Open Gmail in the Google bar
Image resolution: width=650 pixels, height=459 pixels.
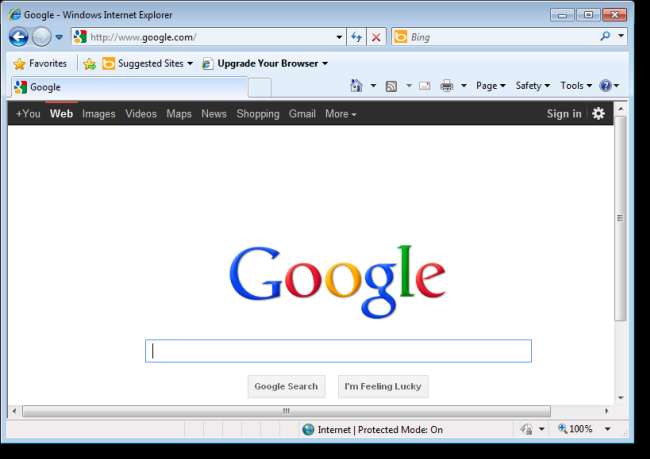pyautogui.click(x=302, y=114)
